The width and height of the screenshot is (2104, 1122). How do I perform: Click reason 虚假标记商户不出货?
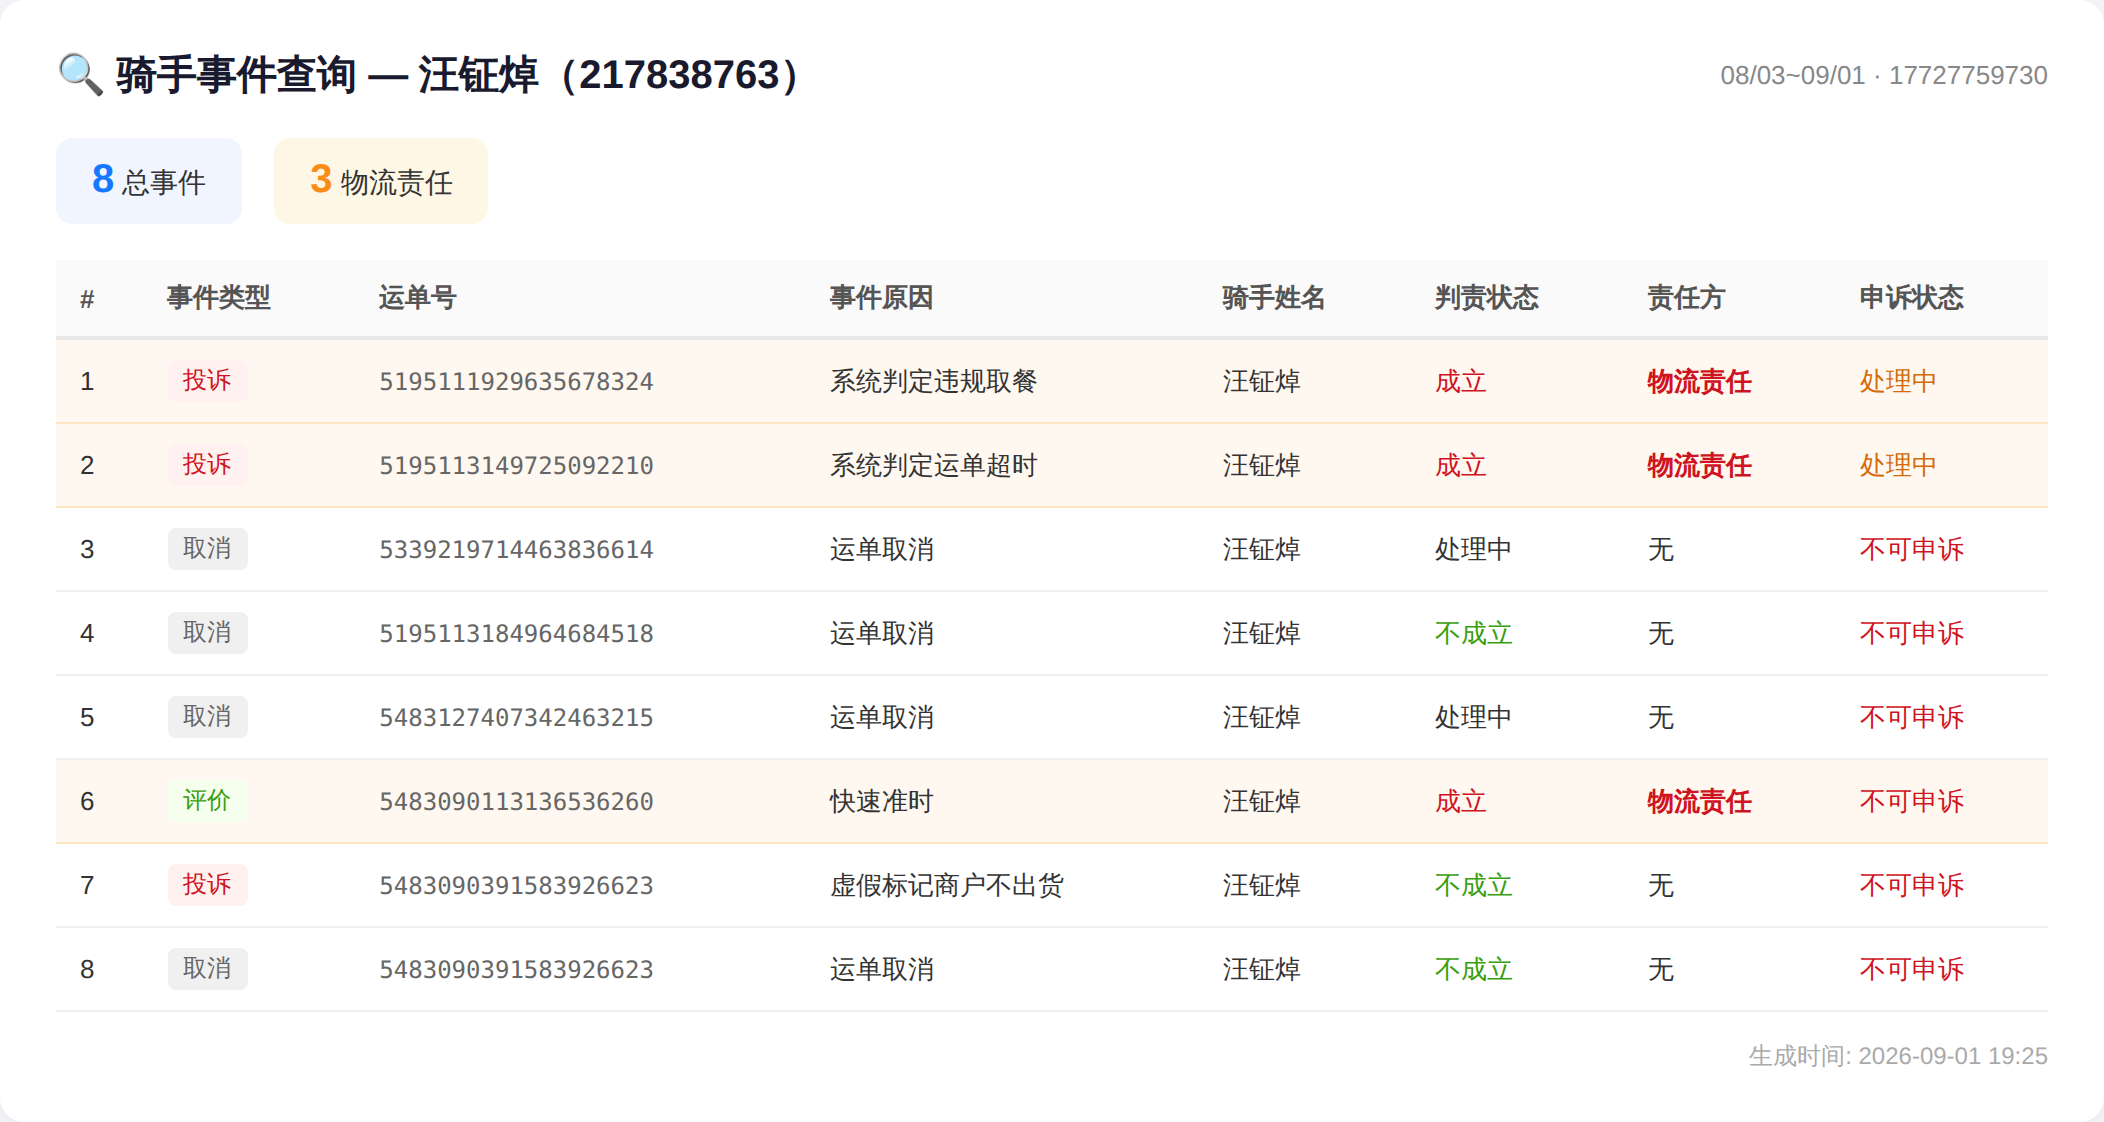coord(946,885)
